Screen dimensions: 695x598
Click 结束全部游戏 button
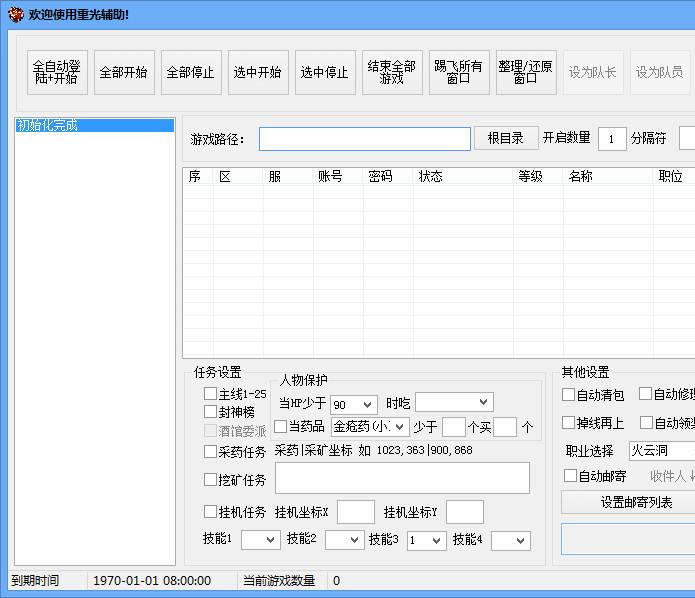click(392, 73)
